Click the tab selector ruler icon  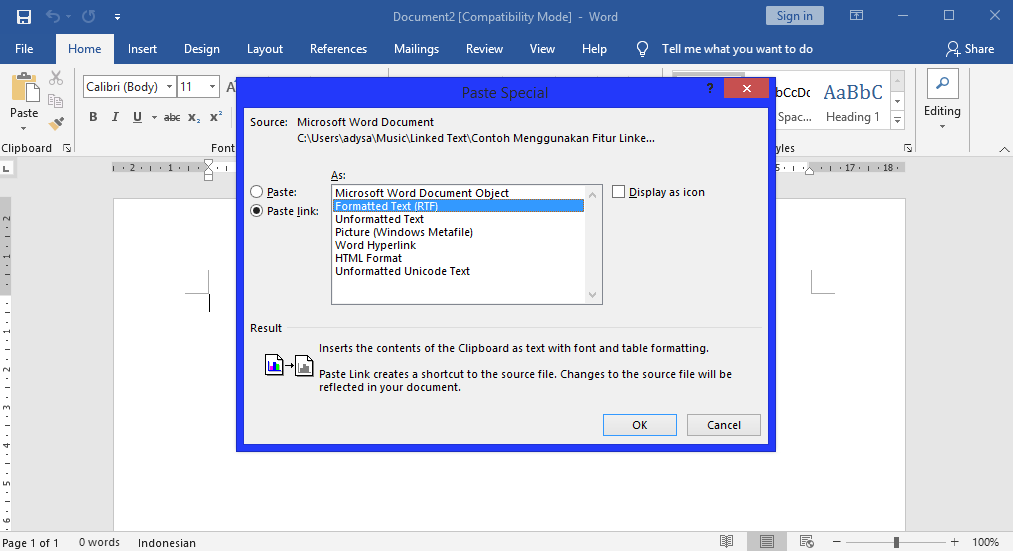tap(6, 169)
